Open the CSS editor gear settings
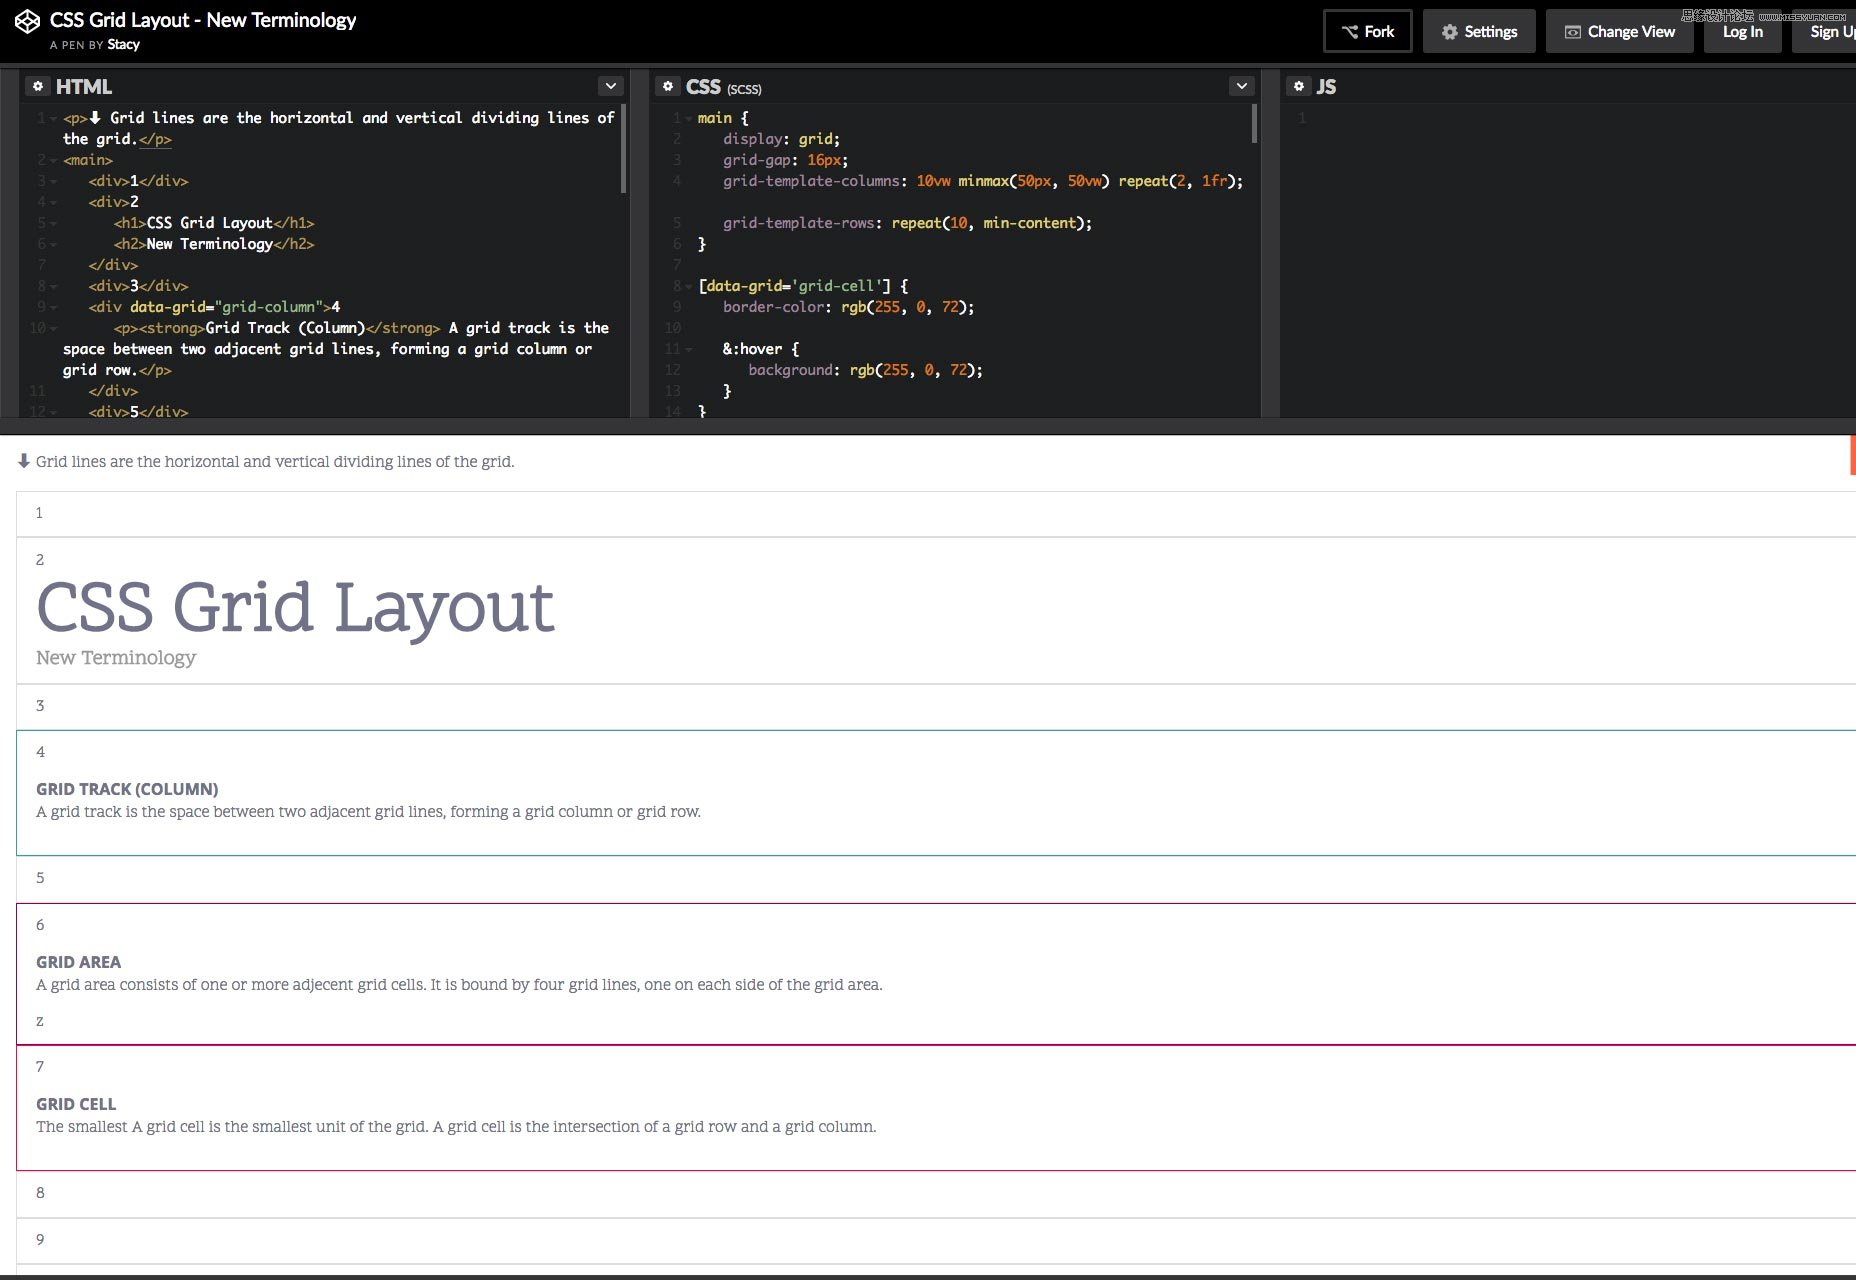 [668, 87]
